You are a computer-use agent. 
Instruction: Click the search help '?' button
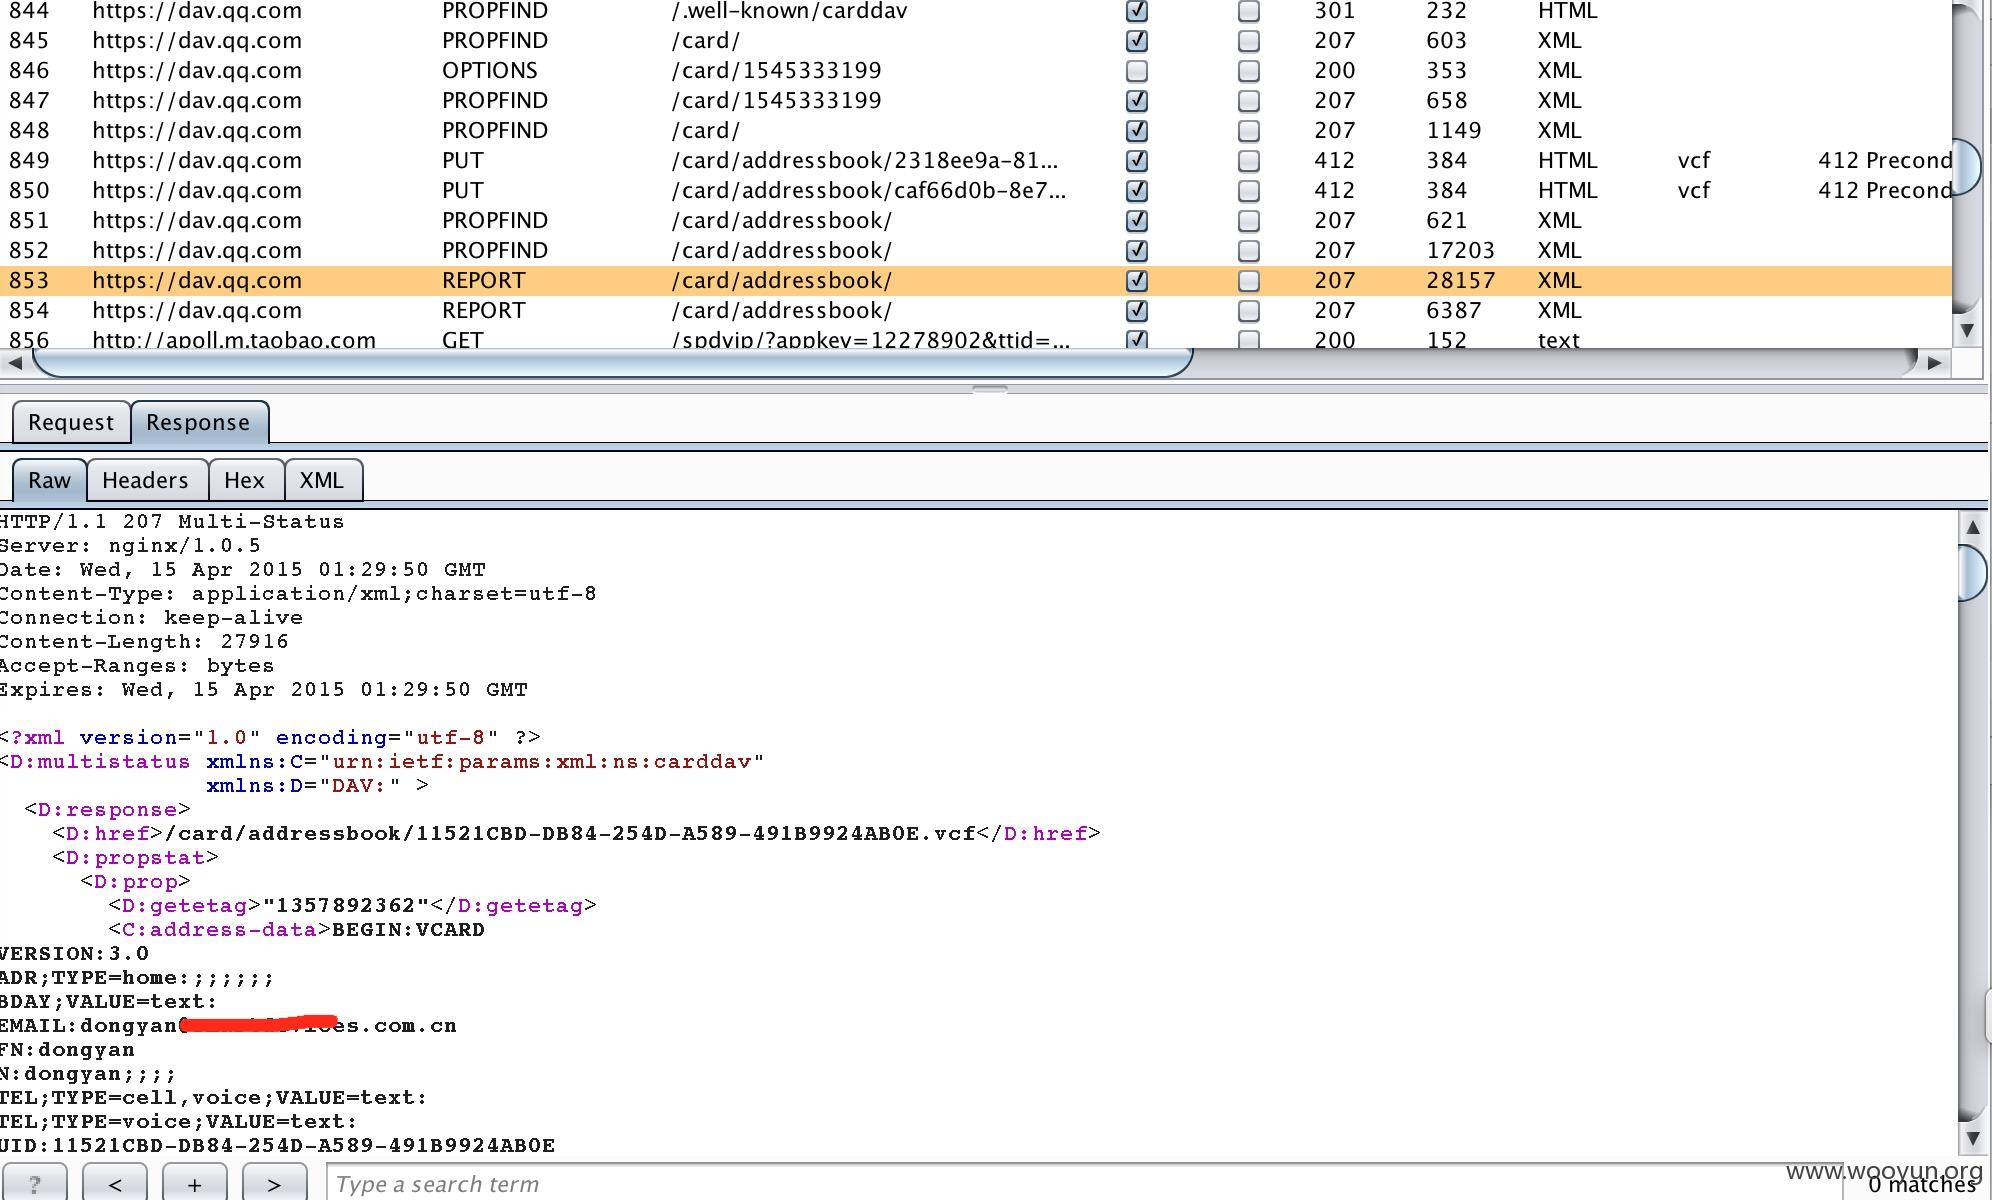[34, 1184]
